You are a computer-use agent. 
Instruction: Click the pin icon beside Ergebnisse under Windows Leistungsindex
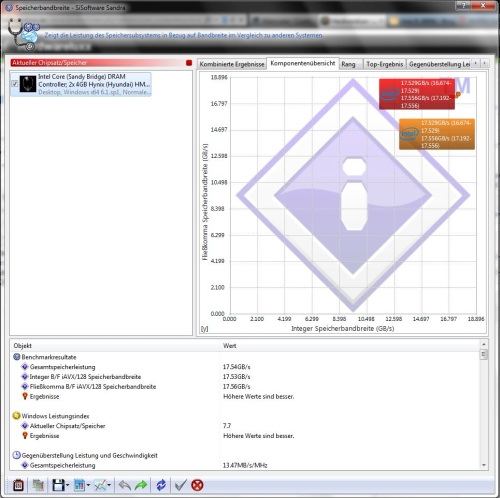[25, 436]
